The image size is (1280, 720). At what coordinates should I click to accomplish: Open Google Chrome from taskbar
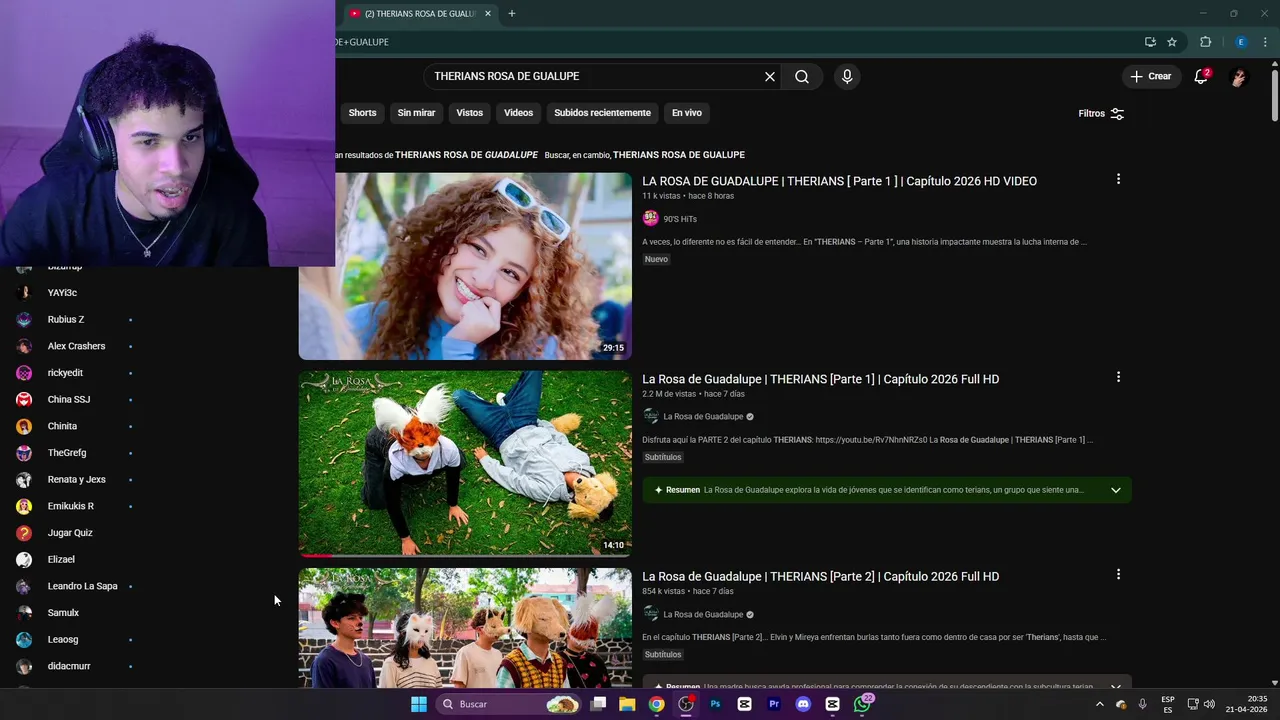656,704
